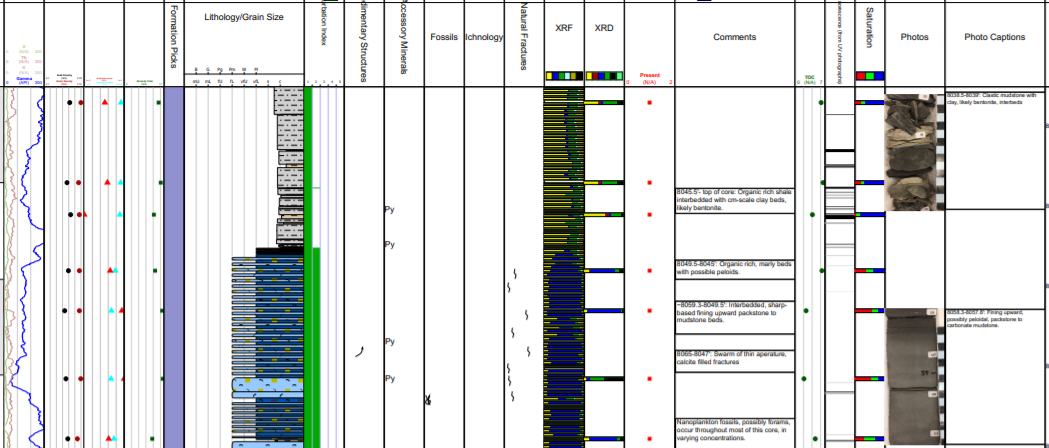Click the topmost Py accessory mineral label
Screen dimensions: 1049x448
390,210
